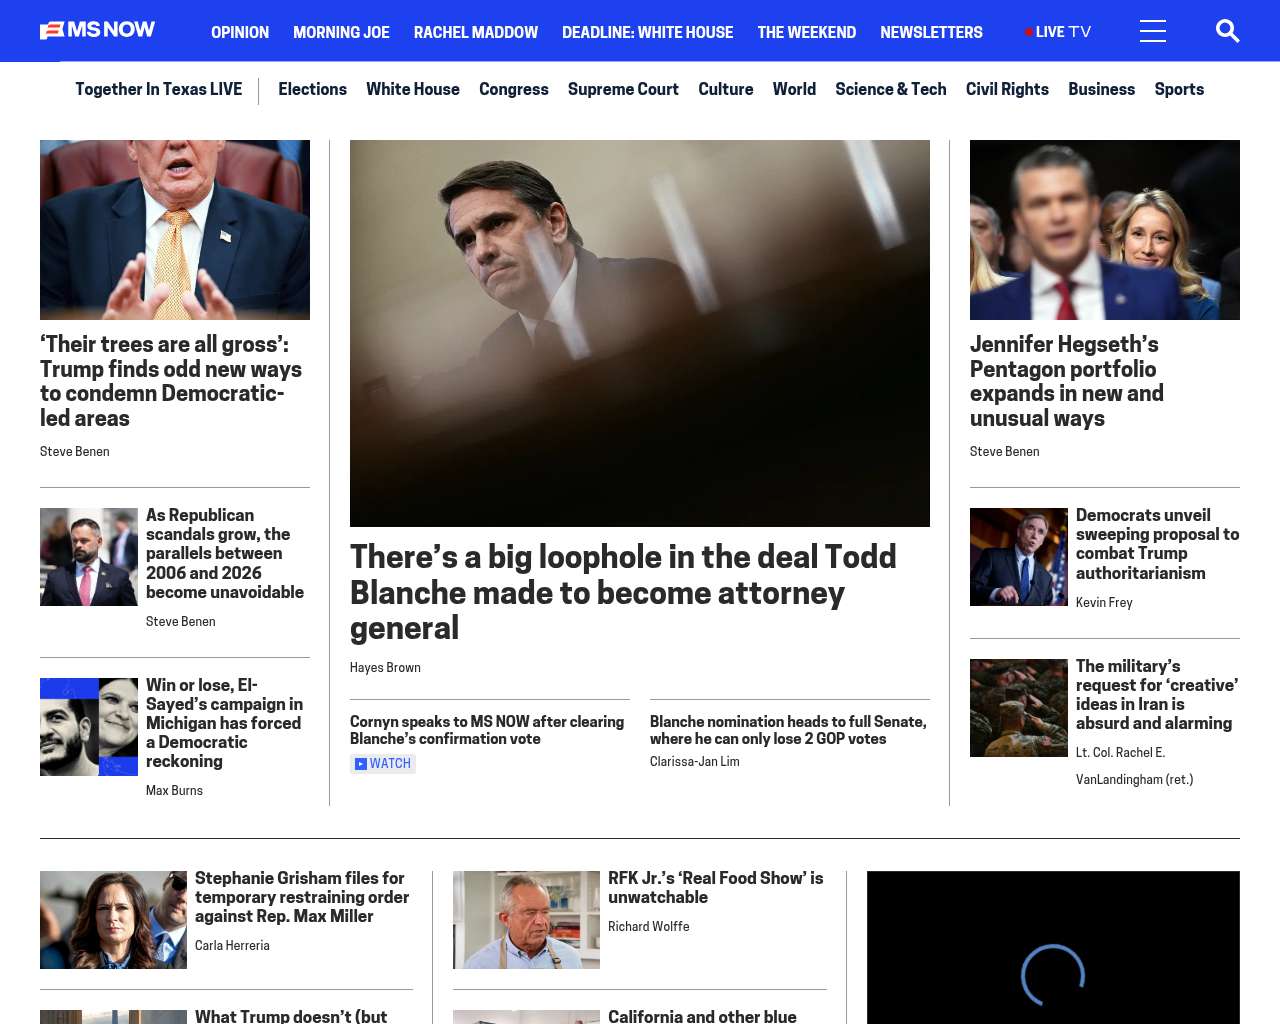View Richard Wolffe author page
Viewport: 1280px width, 1024px height.
tap(648, 926)
